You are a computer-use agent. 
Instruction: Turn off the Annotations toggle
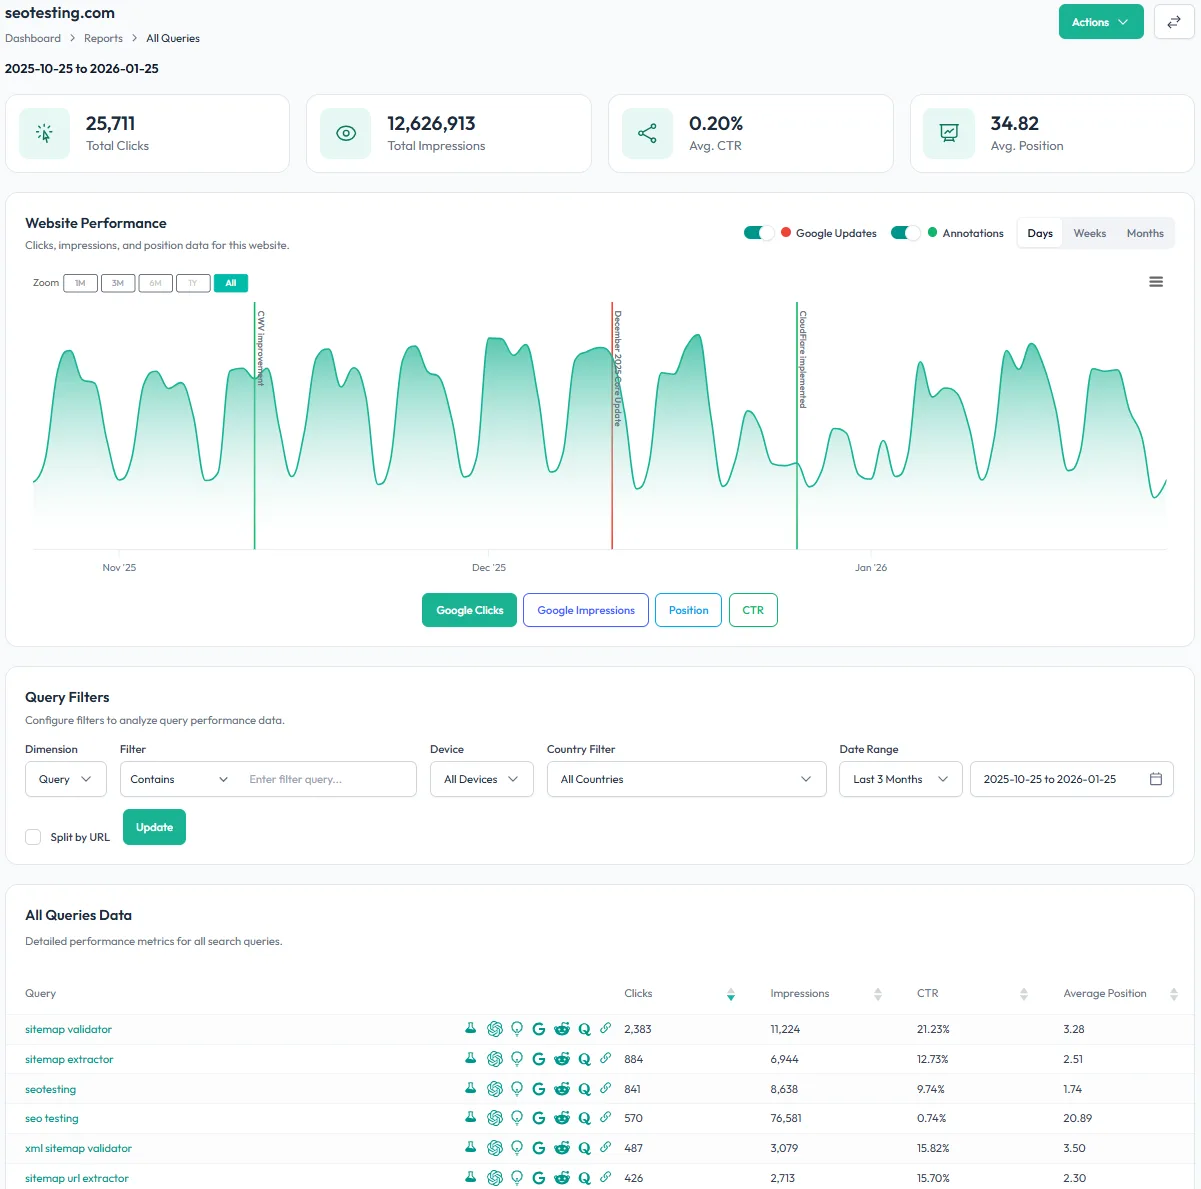(x=906, y=232)
